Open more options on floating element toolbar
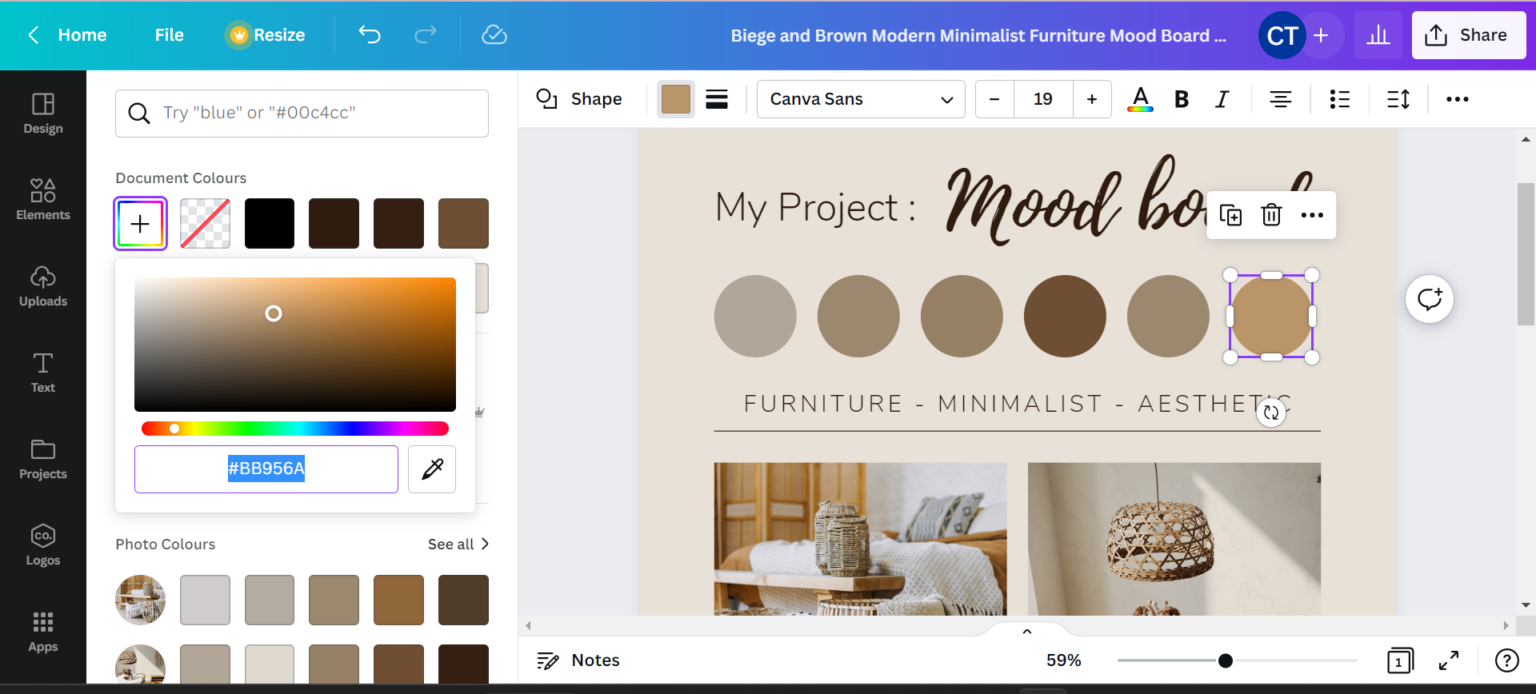Viewport: 1536px width, 694px height. pyautogui.click(x=1312, y=215)
